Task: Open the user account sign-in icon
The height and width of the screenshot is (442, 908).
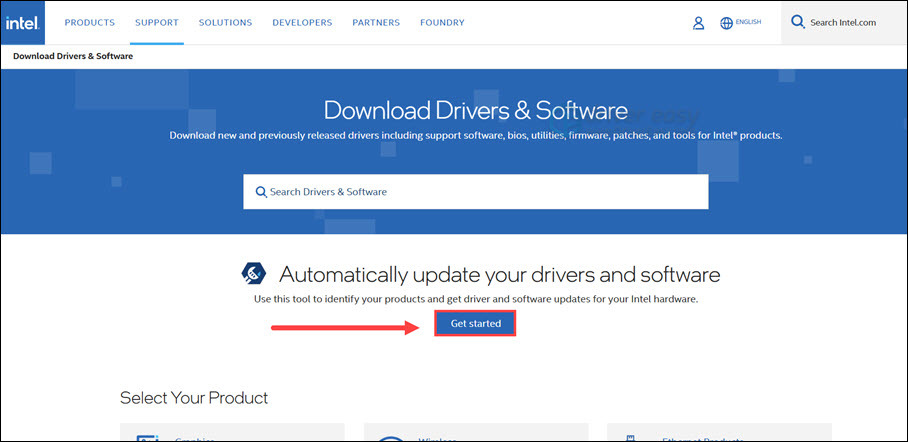Action: (x=699, y=23)
